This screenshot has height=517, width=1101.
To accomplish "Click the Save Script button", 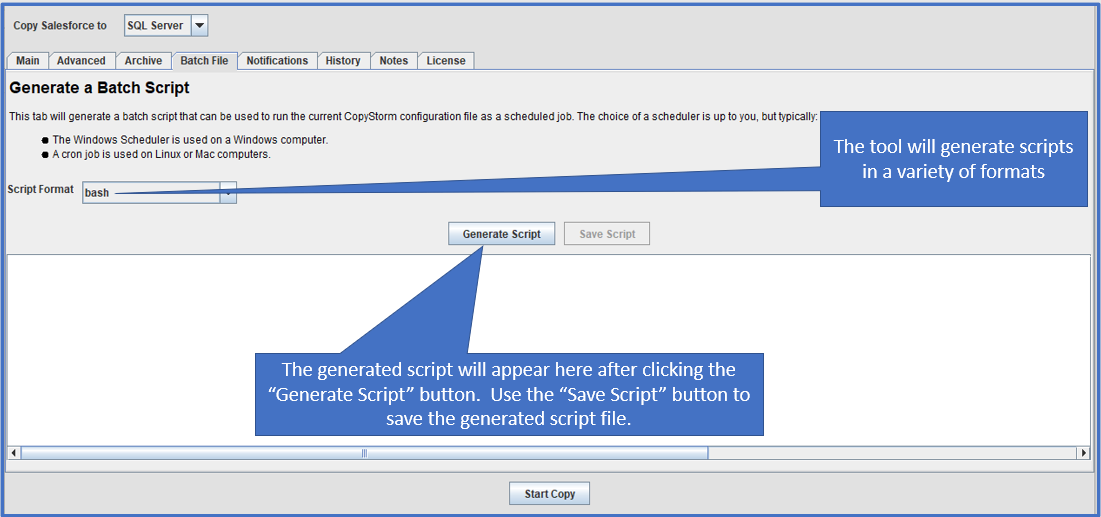I will (607, 235).
